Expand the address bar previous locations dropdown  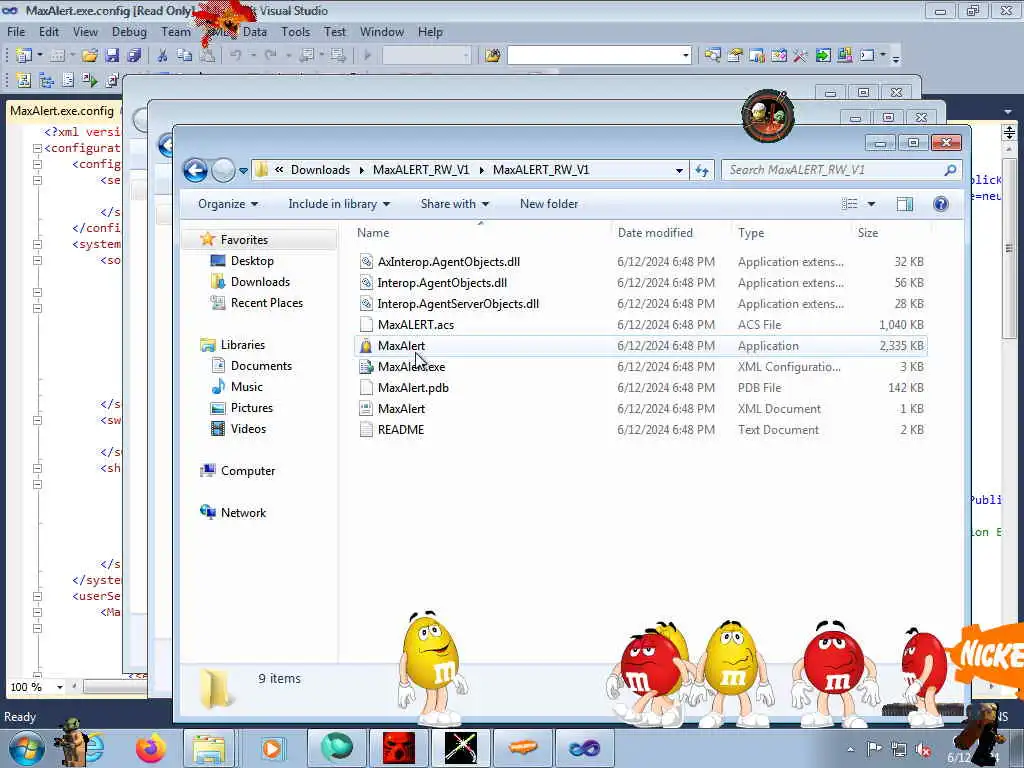679,170
